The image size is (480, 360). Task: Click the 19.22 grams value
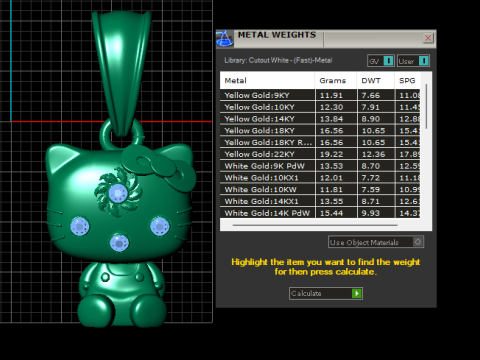(x=331, y=154)
